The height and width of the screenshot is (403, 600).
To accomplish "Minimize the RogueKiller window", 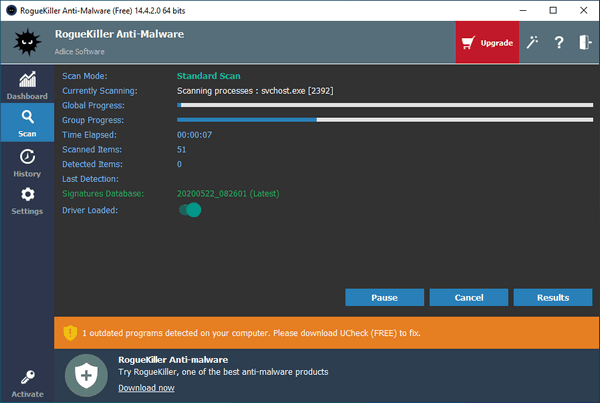I will tap(523, 10).
